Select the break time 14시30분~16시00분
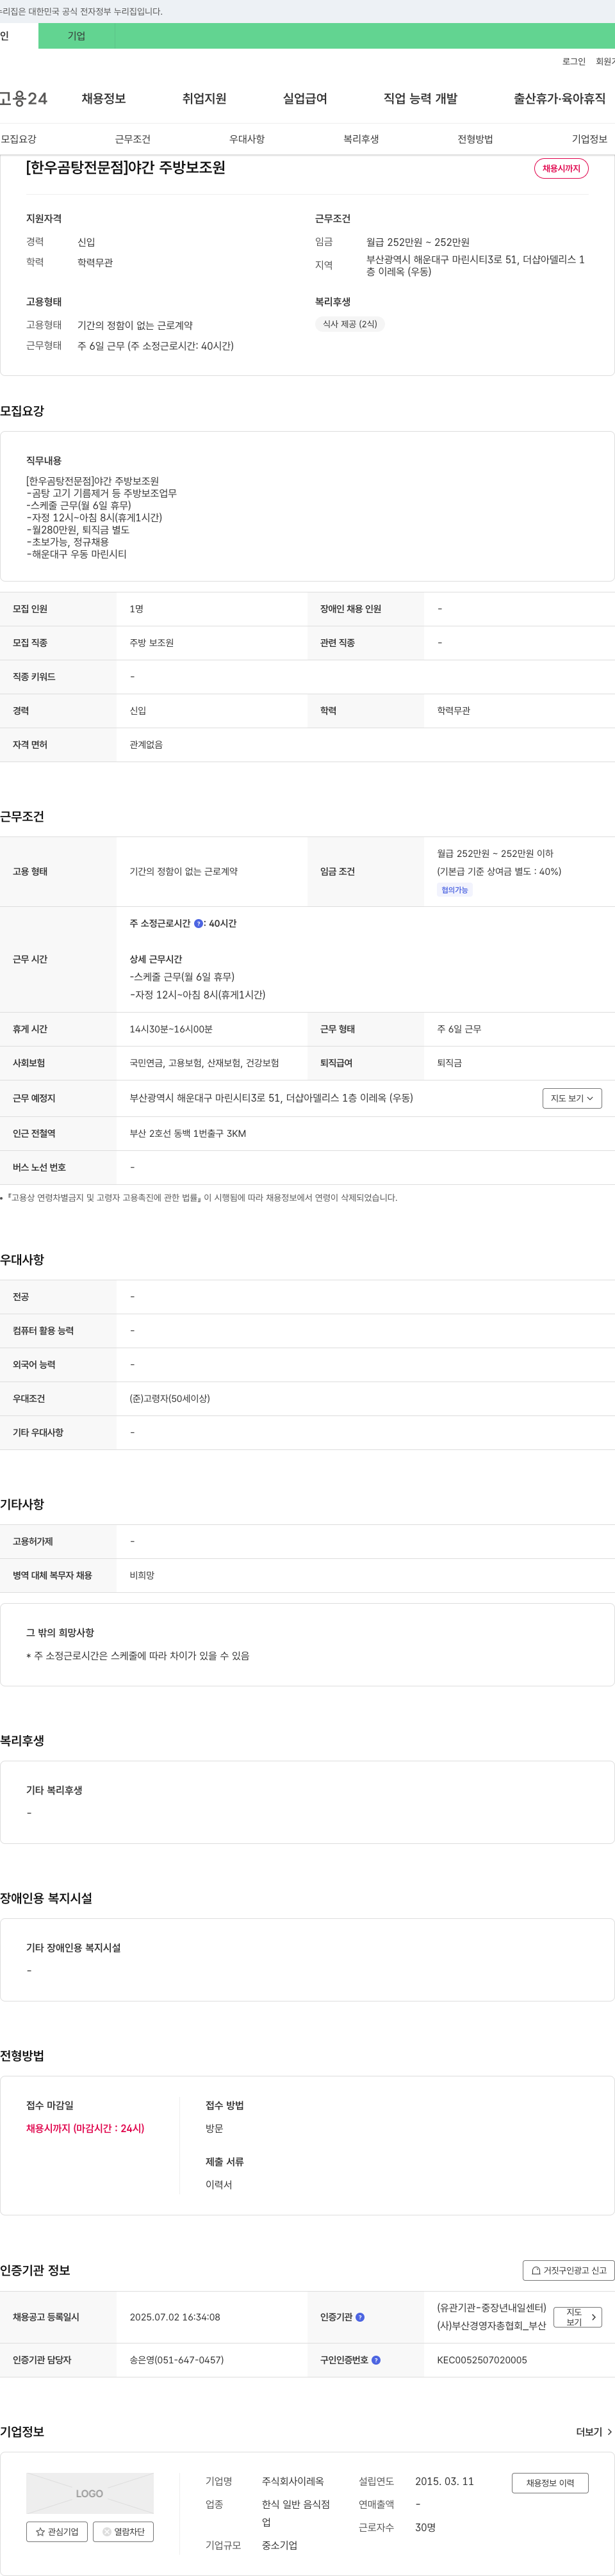This screenshot has height=2576, width=615. pyautogui.click(x=171, y=1029)
